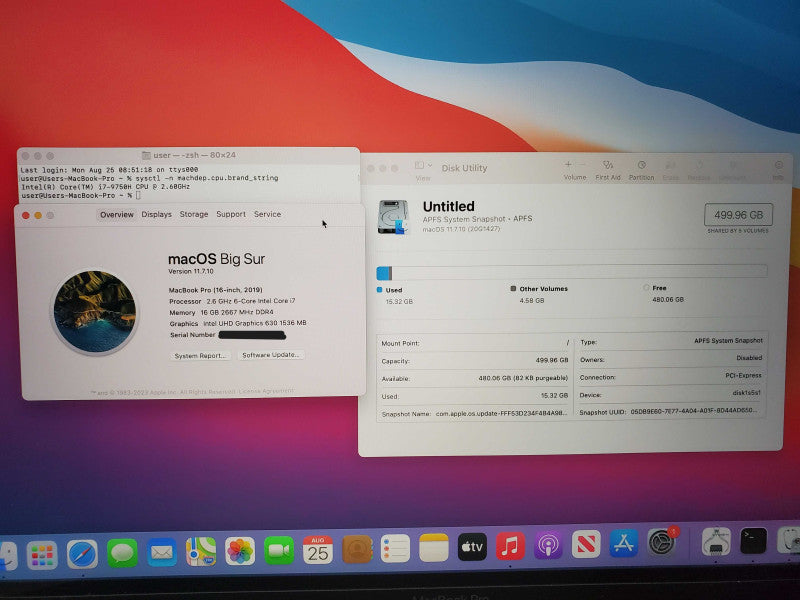Image resolution: width=800 pixels, height=600 pixels.
Task: Click the macOS Big Sur wallpaper logo image
Action: (x=95, y=311)
